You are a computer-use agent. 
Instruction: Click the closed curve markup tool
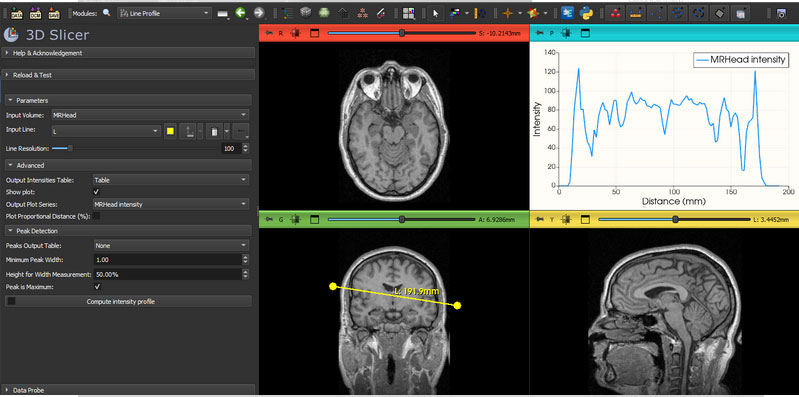(698, 13)
